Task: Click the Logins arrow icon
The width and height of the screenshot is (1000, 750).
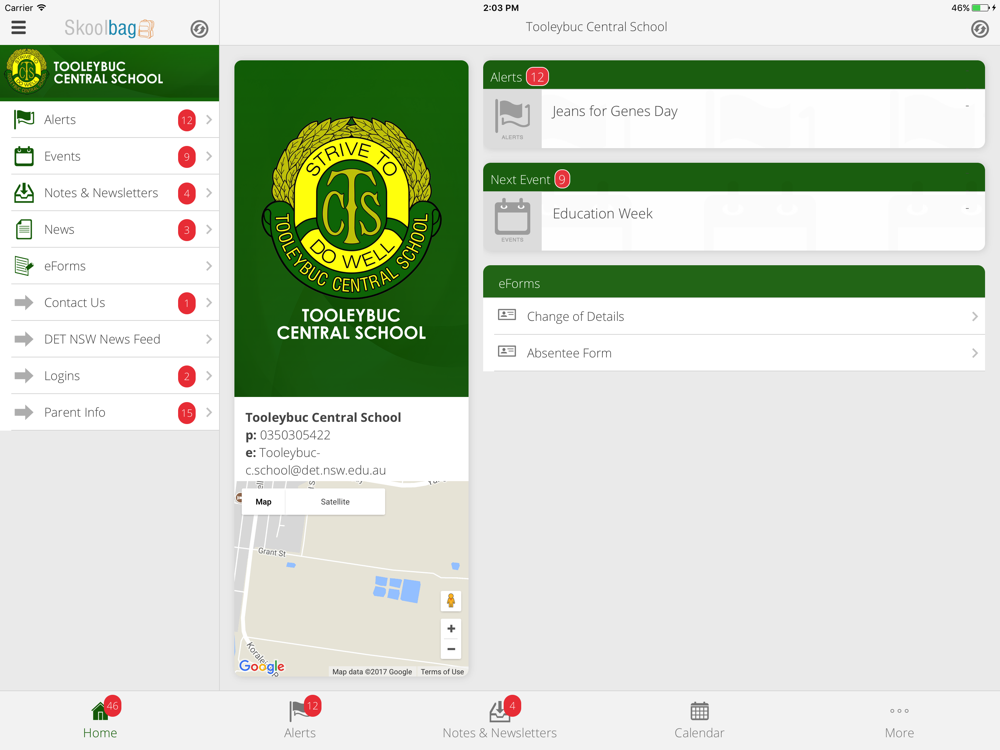Action: (24, 376)
